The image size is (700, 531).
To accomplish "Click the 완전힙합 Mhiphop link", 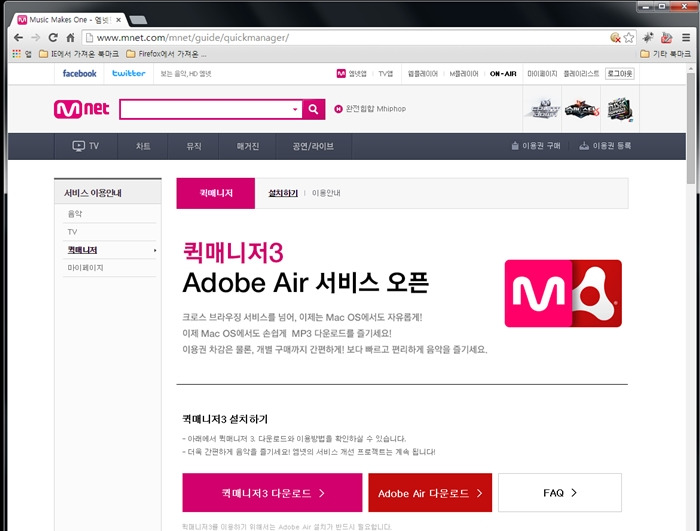I will [370, 109].
